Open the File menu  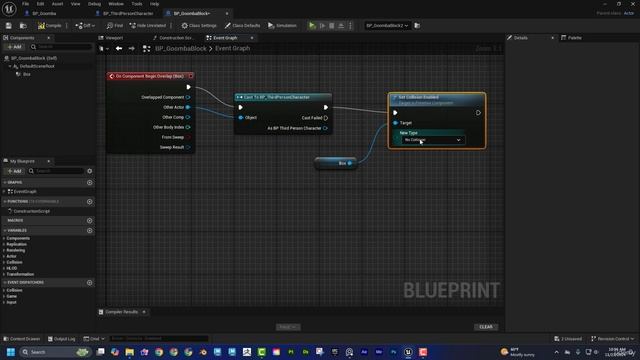click(25, 4)
